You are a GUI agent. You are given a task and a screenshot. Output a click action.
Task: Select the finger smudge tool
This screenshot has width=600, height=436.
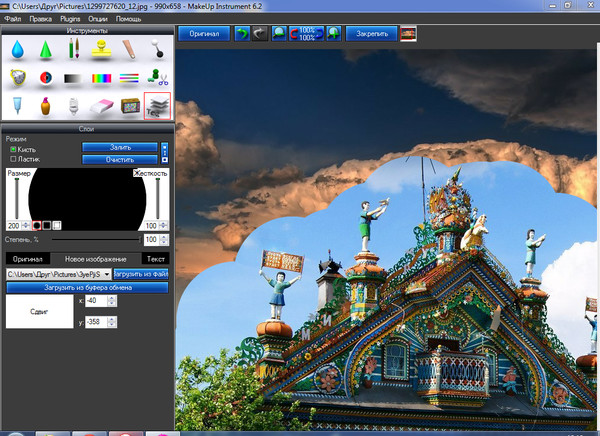coord(129,49)
